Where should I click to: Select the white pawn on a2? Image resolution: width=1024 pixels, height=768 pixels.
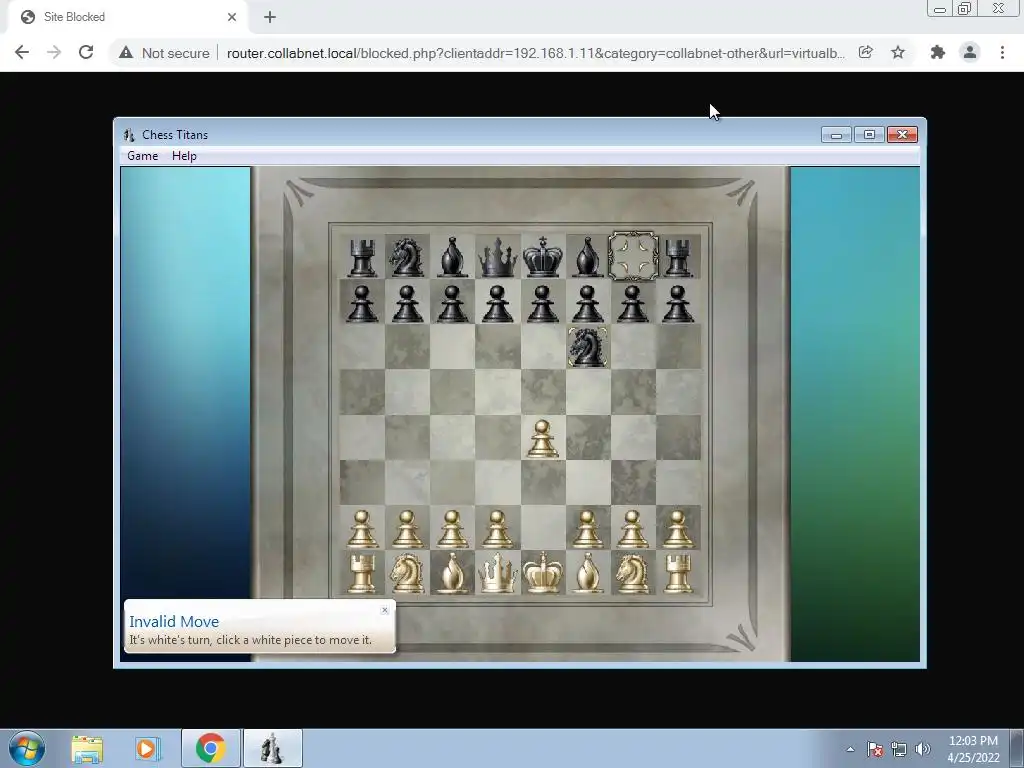(x=362, y=528)
